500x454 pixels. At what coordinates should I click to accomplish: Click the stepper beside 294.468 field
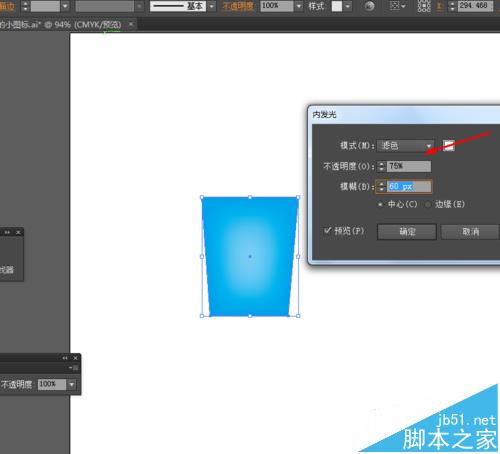pos(452,6)
